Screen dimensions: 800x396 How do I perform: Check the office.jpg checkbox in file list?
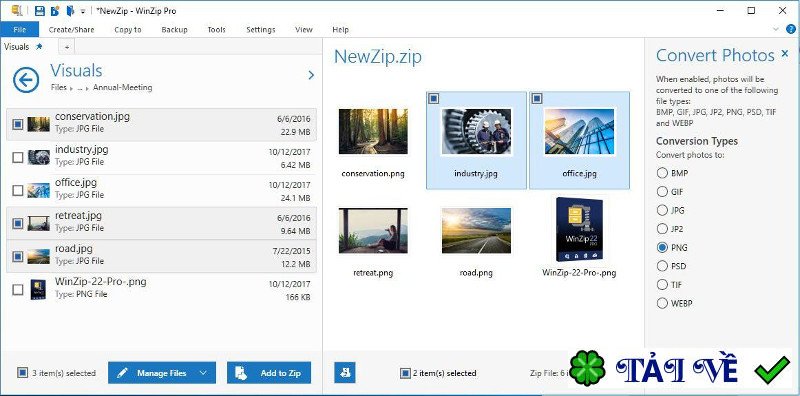[x=17, y=190]
